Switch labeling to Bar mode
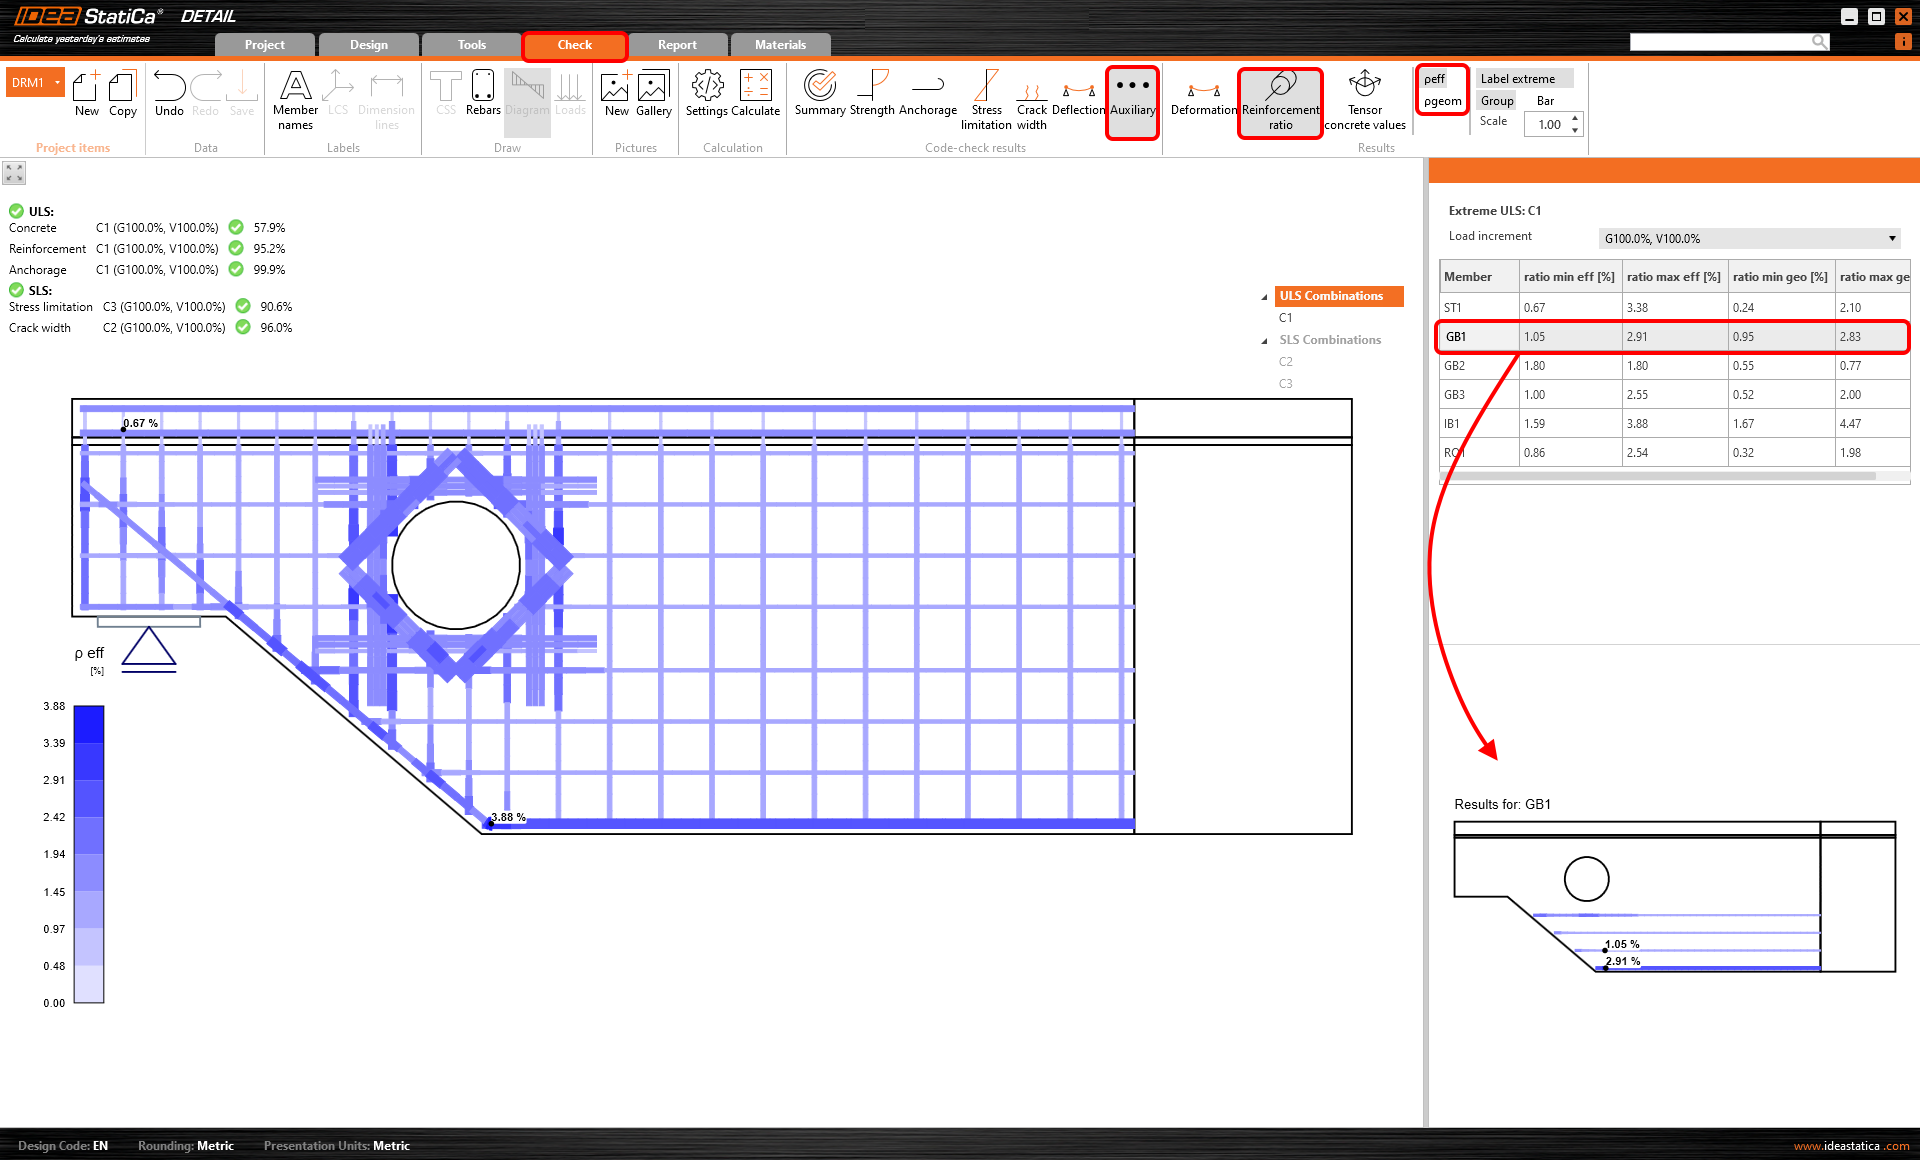The width and height of the screenshot is (1920, 1160). [1545, 101]
